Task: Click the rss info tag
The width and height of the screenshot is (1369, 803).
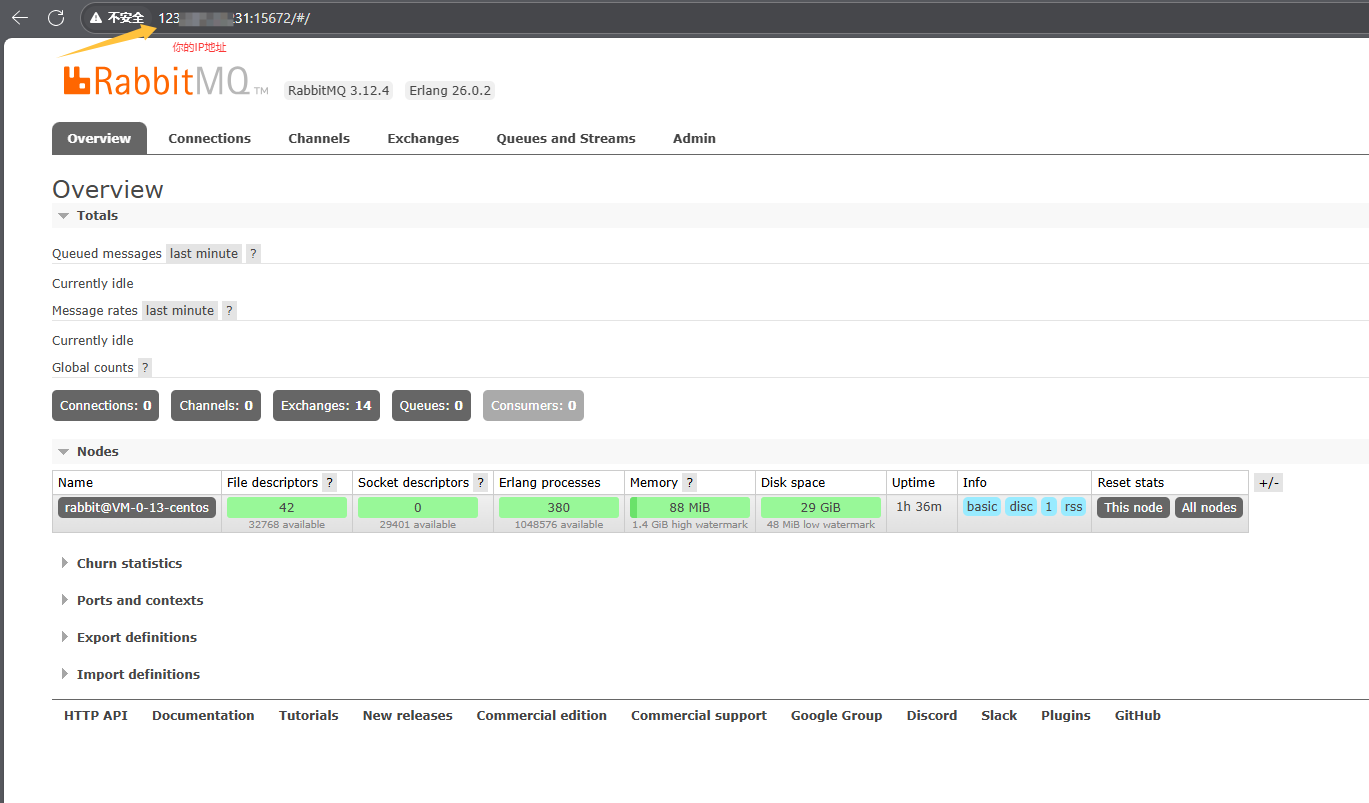Action: pos(1073,506)
